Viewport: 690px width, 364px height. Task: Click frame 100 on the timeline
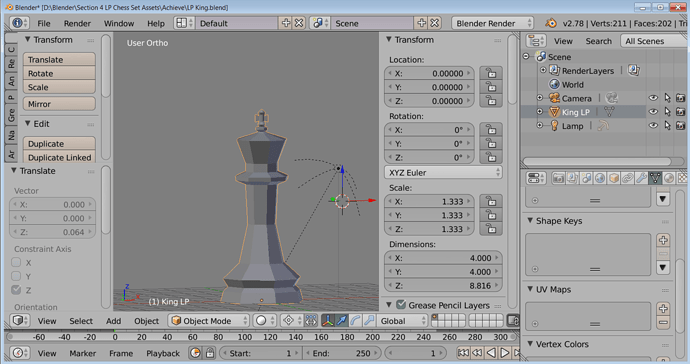point(245,337)
